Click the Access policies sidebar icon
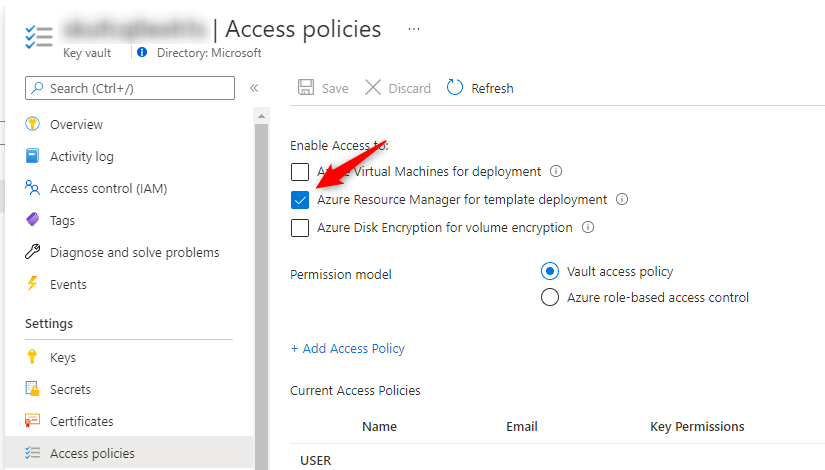Viewport: 825px width, 470px height. 32,453
